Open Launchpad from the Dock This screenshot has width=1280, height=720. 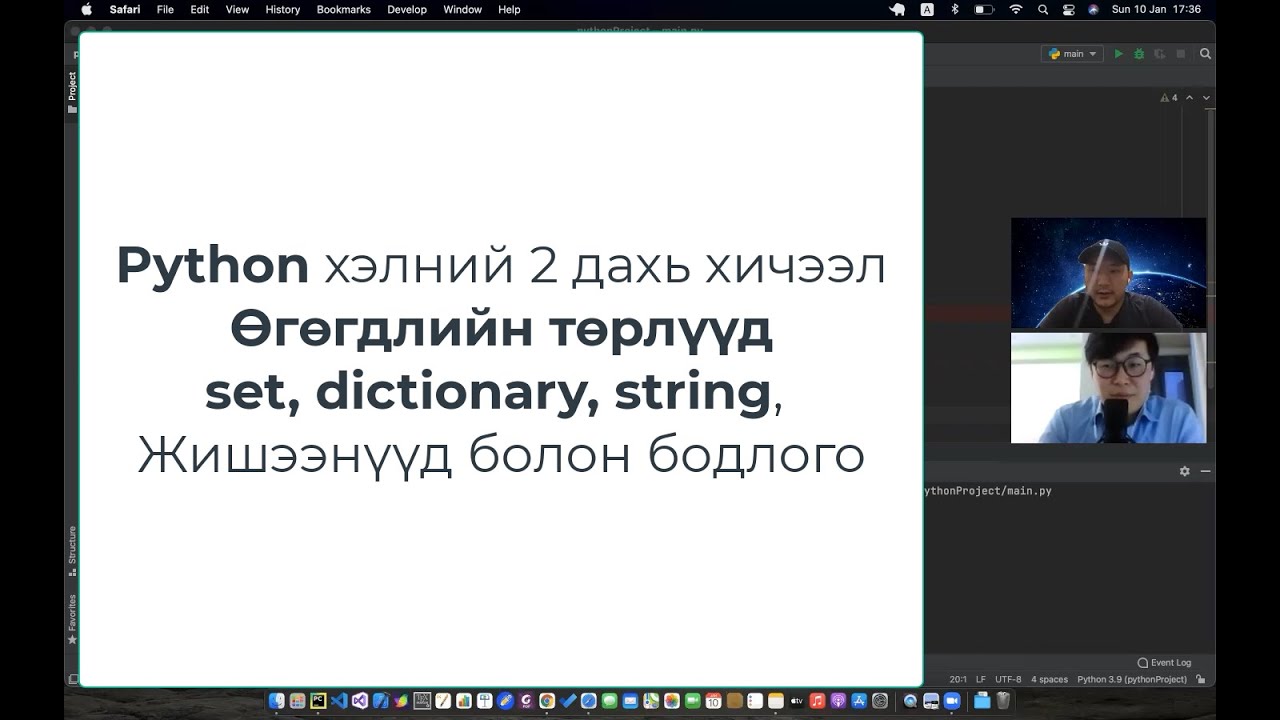point(297,701)
